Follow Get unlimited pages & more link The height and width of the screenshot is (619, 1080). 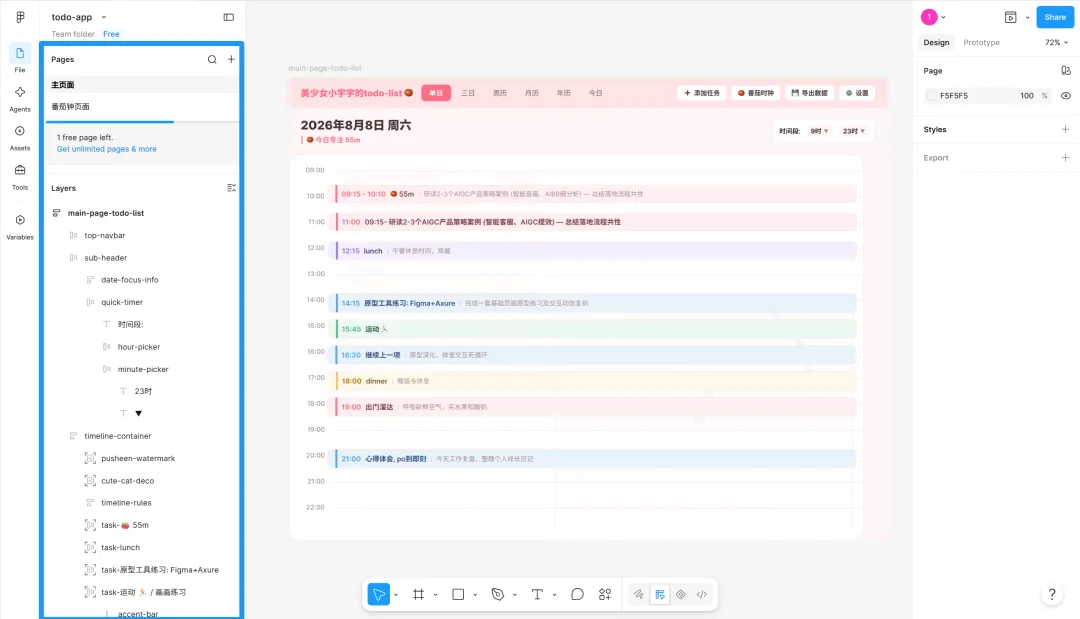(x=107, y=149)
